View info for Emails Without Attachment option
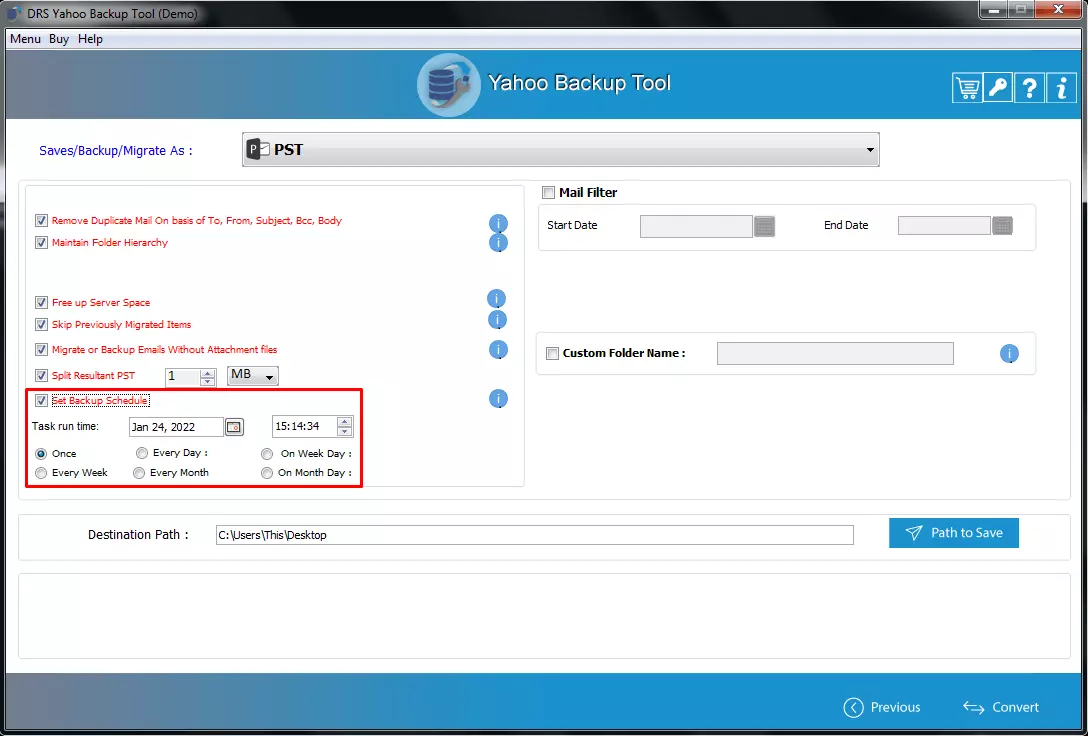 [x=498, y=350]
